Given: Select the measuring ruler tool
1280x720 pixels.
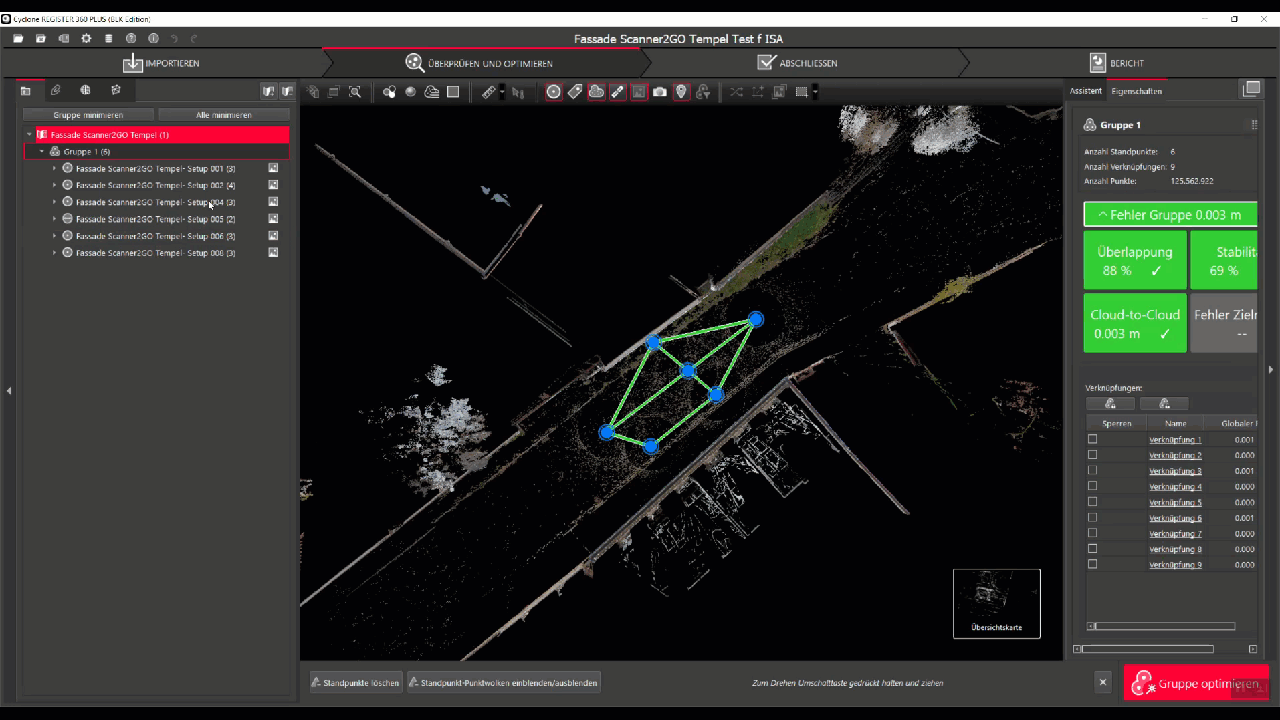Looking at the screenshot, I should (488, 92).
